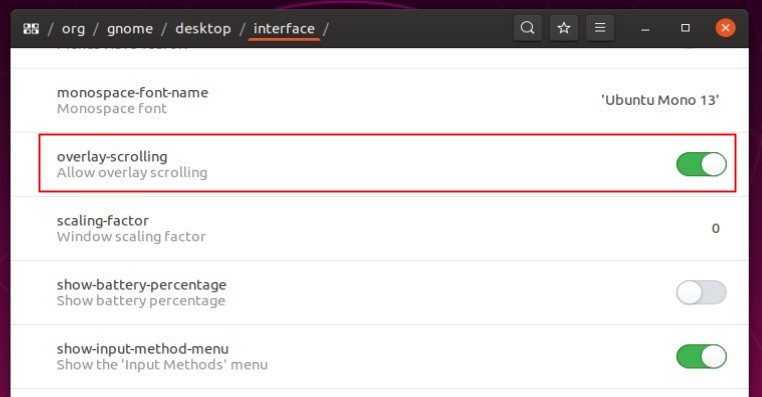The image size is (762, 397).
Task: Close dconf Editor with orange X
Action: coord(726,28)
